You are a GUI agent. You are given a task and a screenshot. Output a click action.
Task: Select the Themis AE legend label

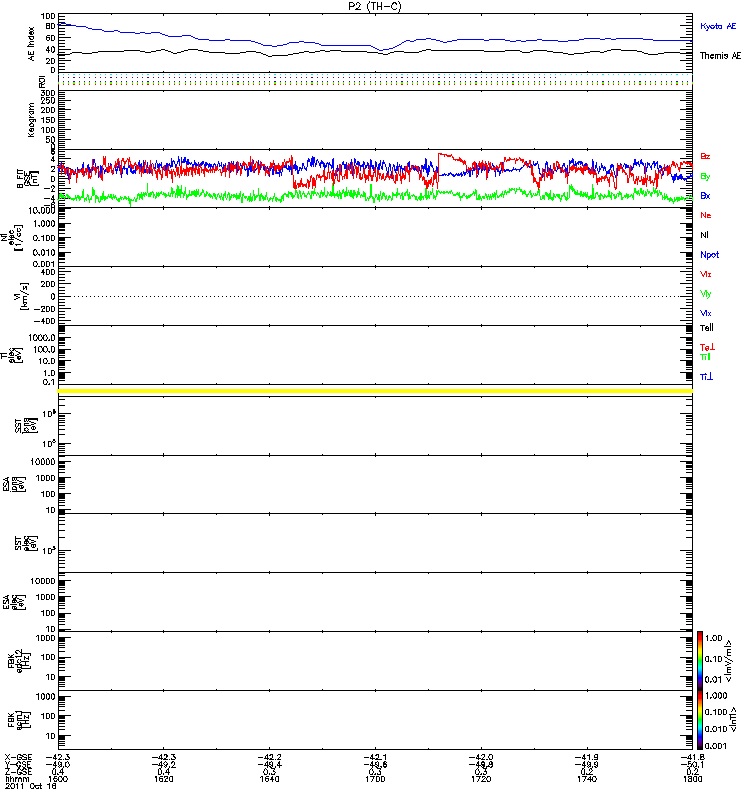pos(720,56)
